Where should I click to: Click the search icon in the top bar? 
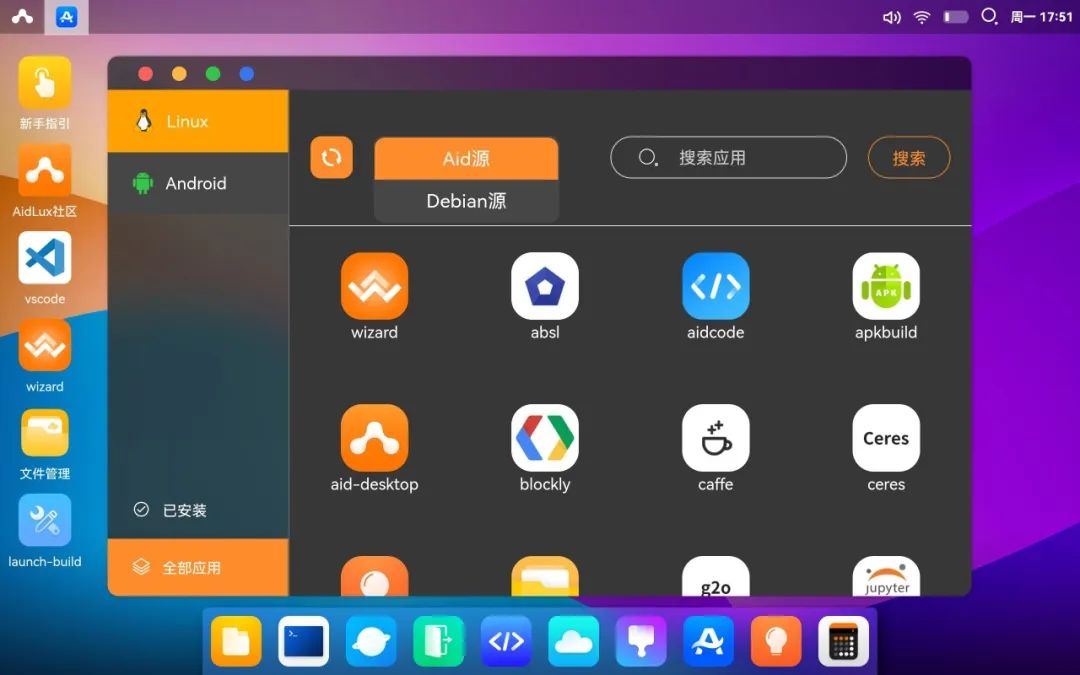pos(989,16)
